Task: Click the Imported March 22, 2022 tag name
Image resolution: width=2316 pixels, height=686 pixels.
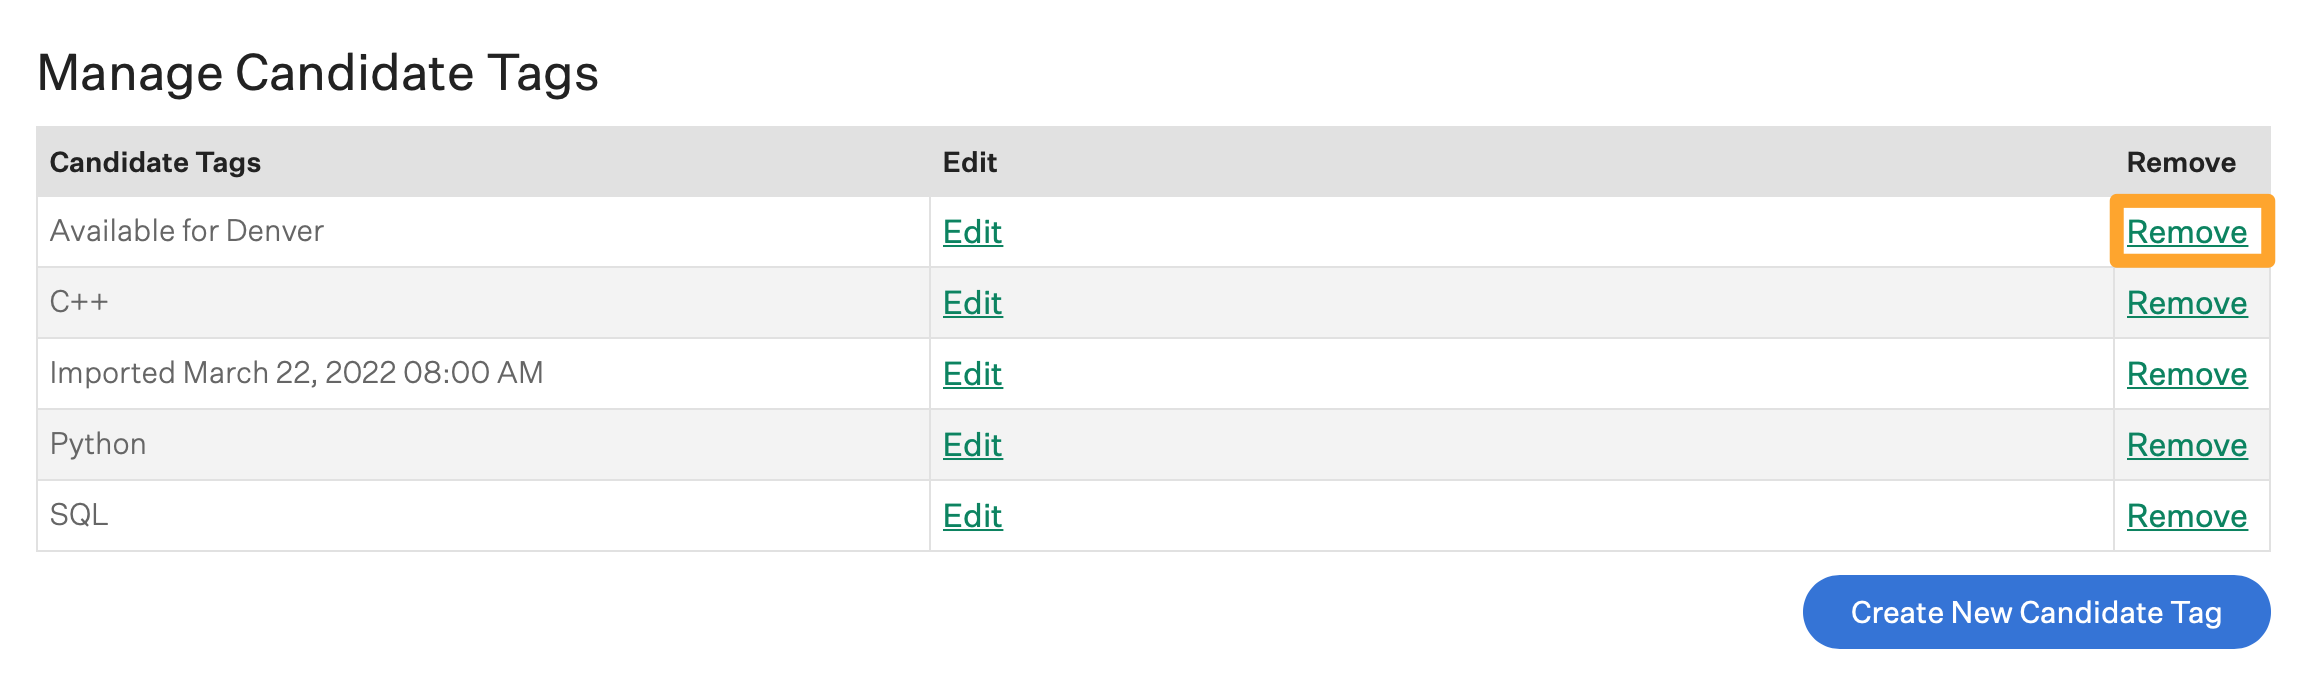Action: [x=296, y=373]
